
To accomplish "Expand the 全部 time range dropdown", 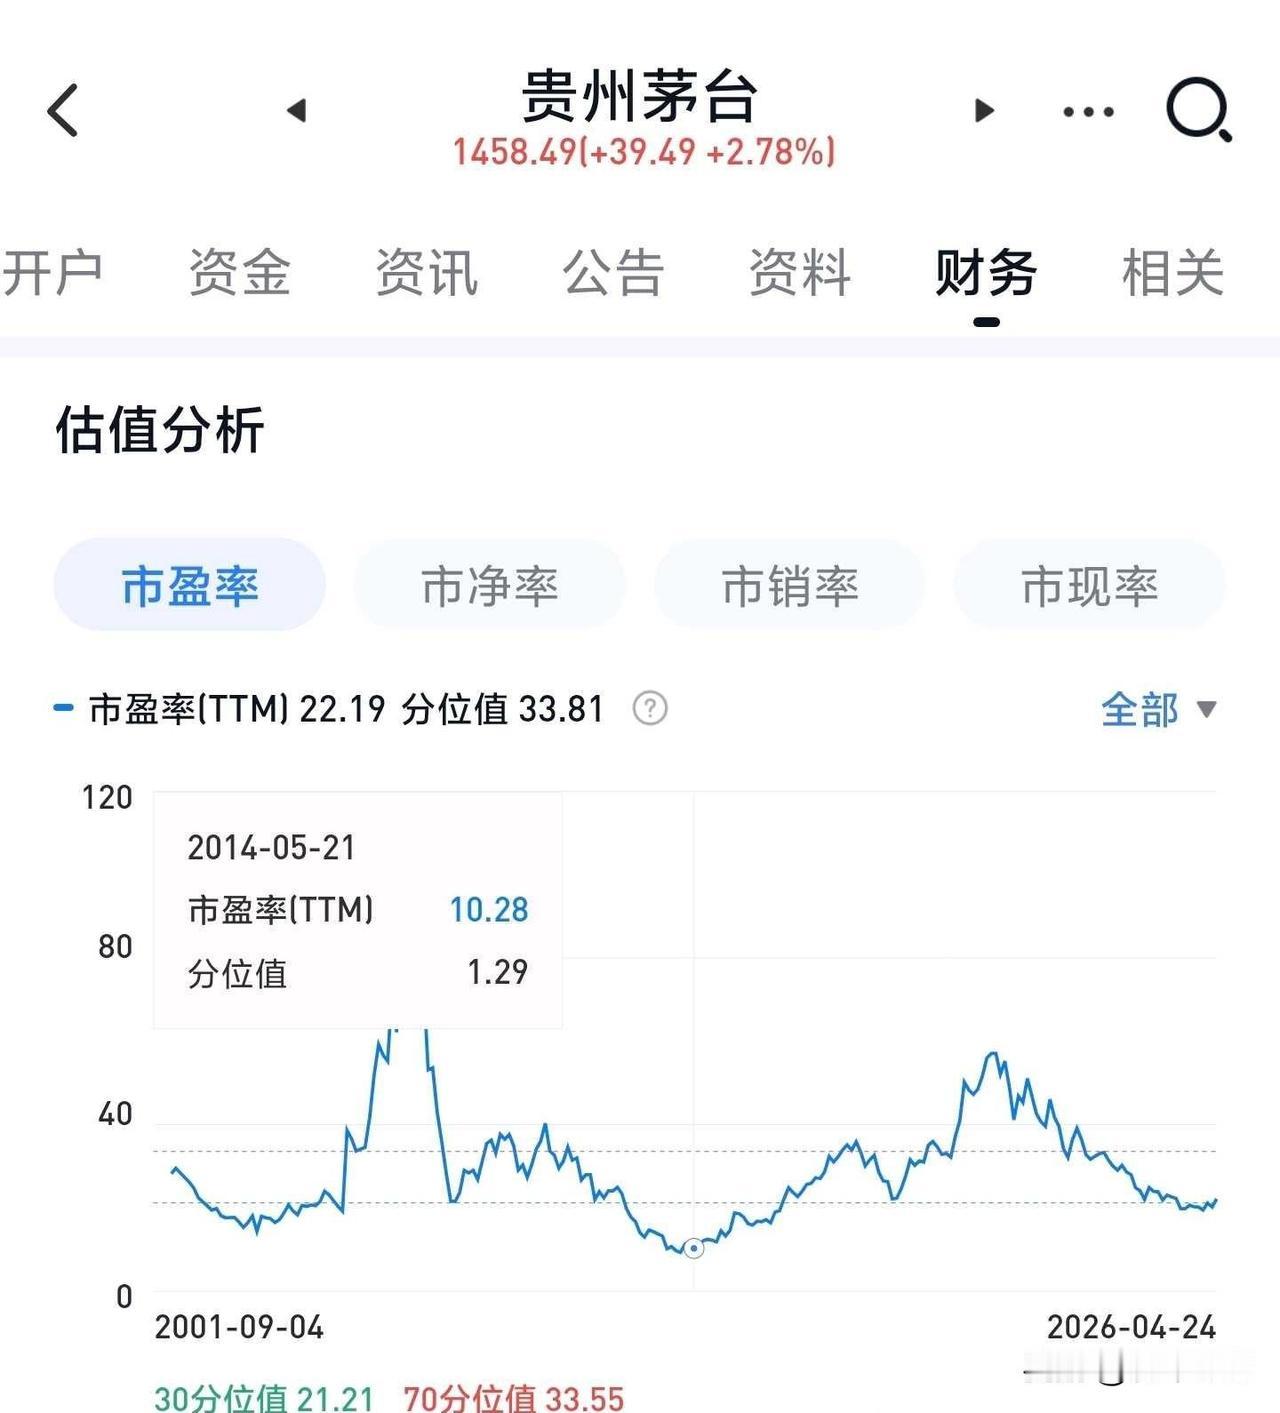I will (x=1159, y=710).
